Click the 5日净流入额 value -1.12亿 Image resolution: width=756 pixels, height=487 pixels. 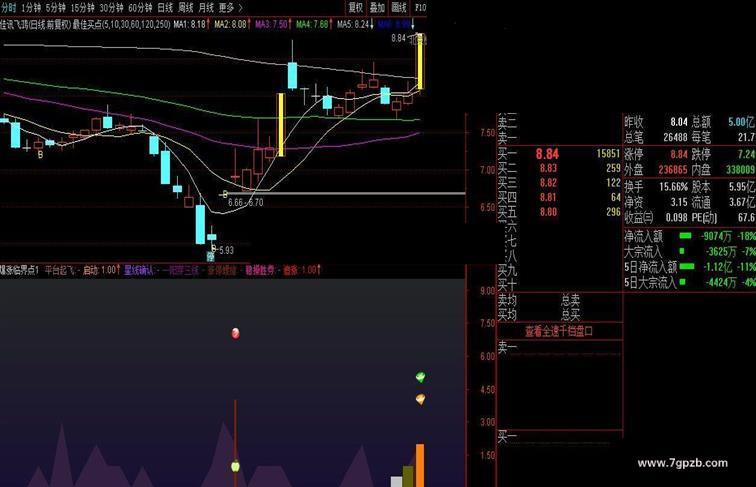[718, 267]
